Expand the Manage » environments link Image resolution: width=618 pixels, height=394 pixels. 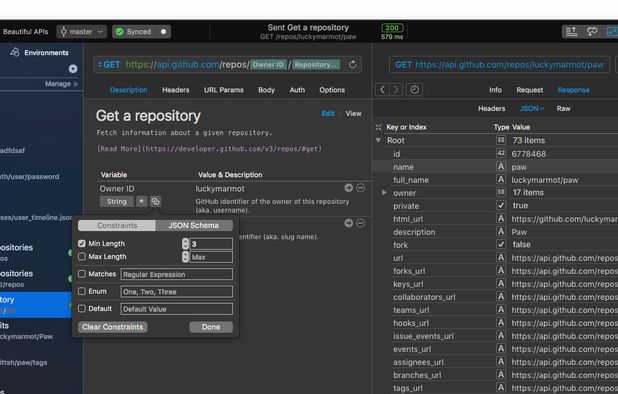coord(61,84)
